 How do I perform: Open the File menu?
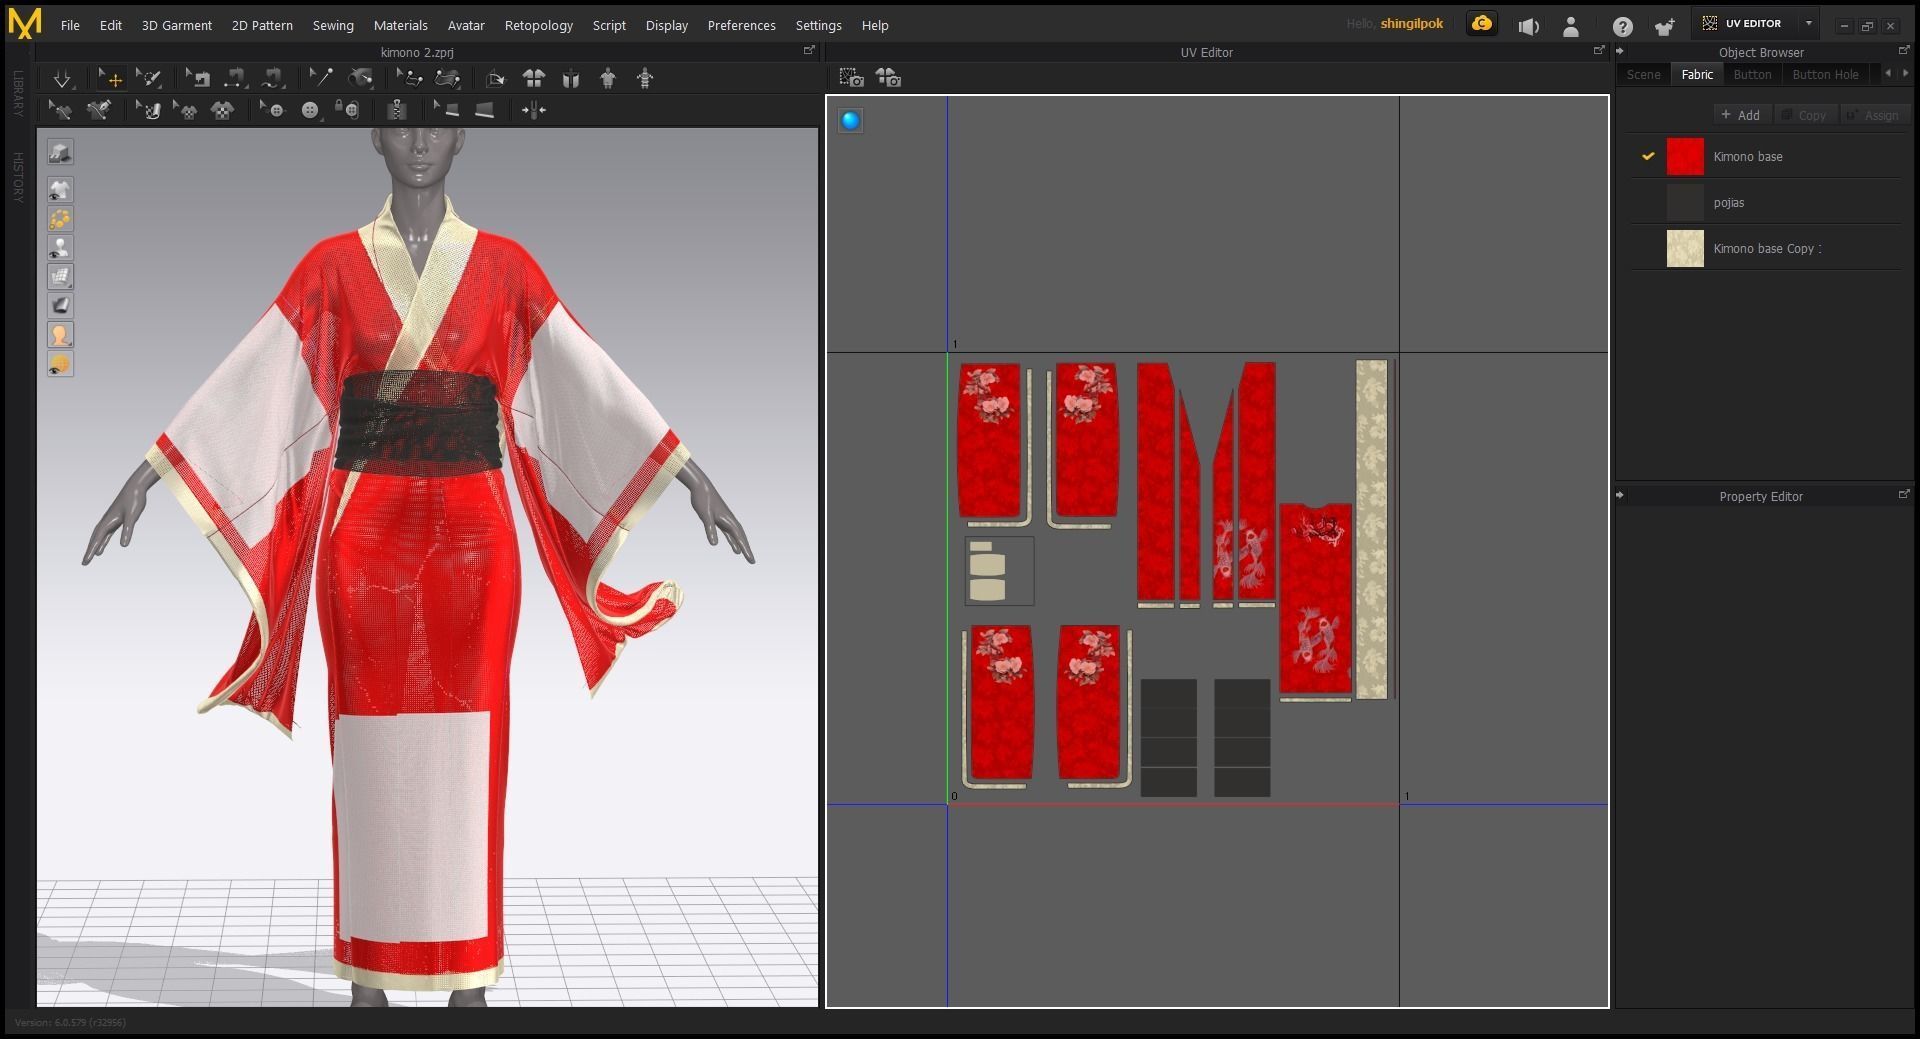click(70, 25)
